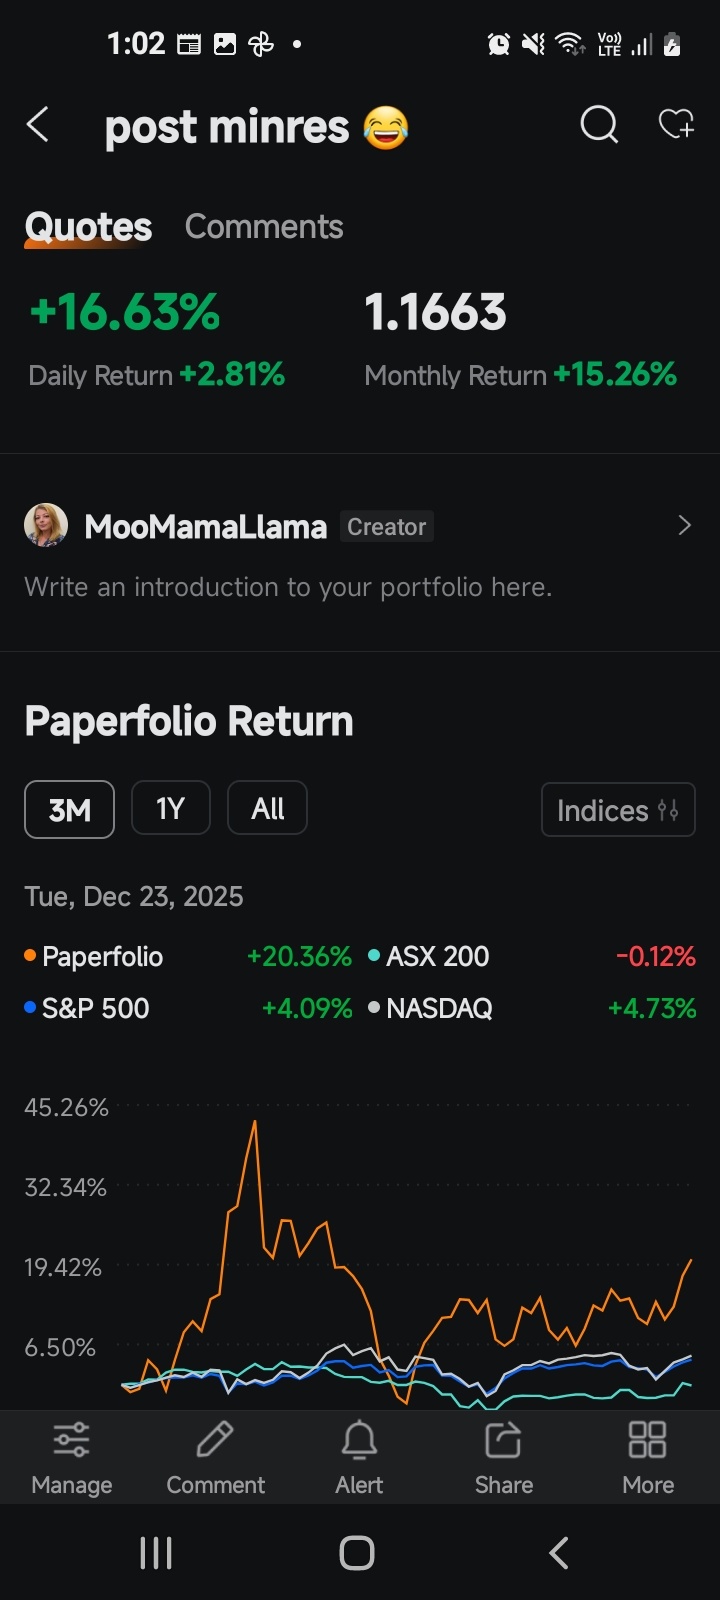This screenshot has width=720, height=1600.
Task: Select the 3M time range
Action: pyautogui.click(x=70, y=809)
